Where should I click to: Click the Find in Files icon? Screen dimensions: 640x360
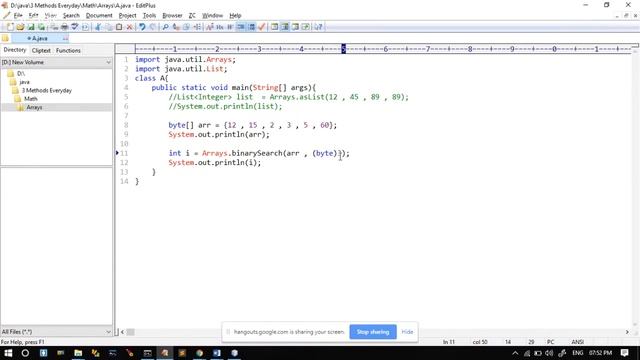[x=187, y=27]
